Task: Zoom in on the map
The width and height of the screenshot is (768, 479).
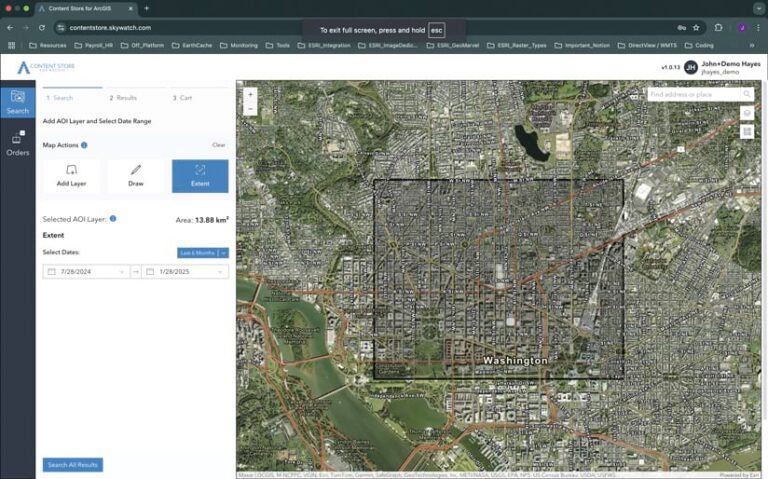Action: click(x=250, y=95)
